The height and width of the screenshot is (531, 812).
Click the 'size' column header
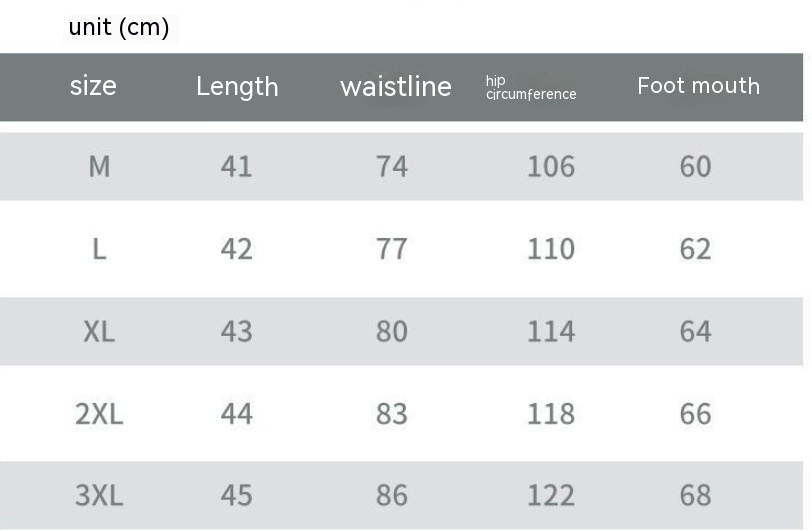[93, 86]
